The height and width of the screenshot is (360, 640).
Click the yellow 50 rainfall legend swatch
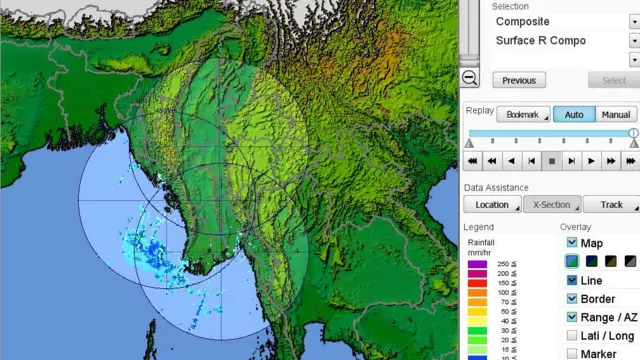477,311
